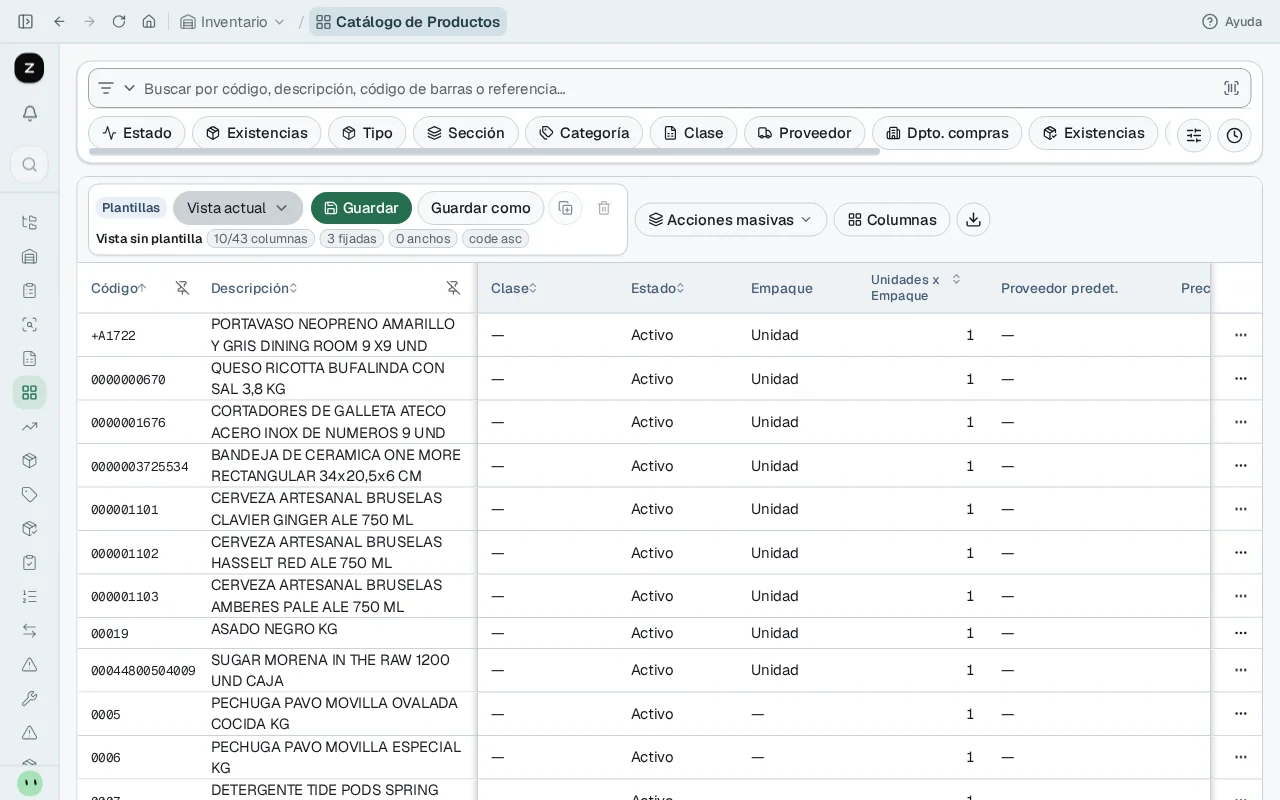1280x800 pixels.
Task: Open the Acciones masivas dropdown
Action: (731, 220)
